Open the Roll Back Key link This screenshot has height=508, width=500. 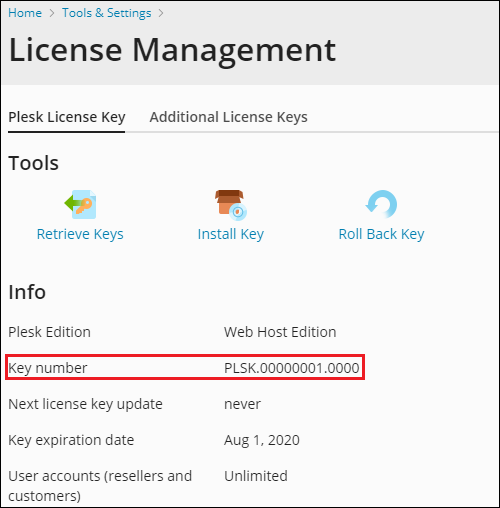(x=381, y=234)
